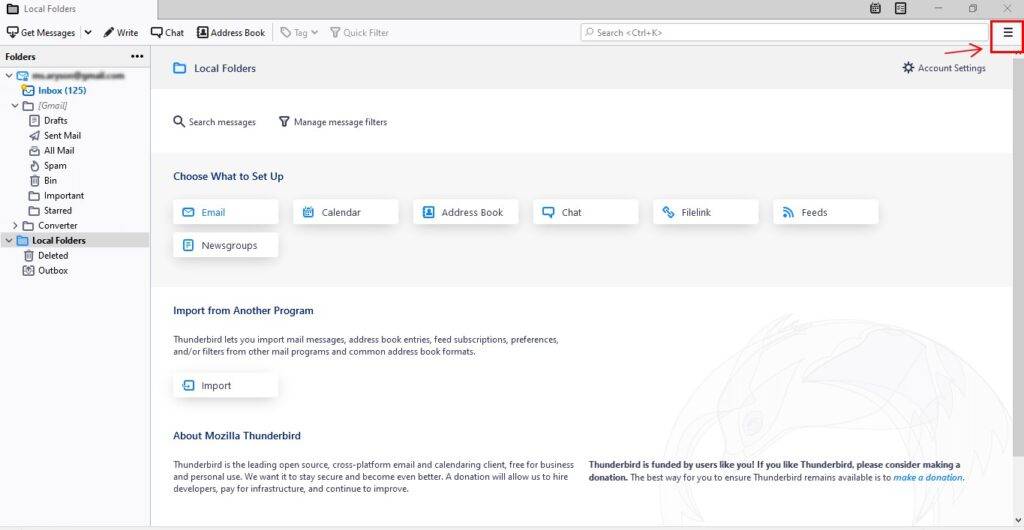Collapse the Local Folders tree
1024x530 pixels.
click(x=8, y=241)
